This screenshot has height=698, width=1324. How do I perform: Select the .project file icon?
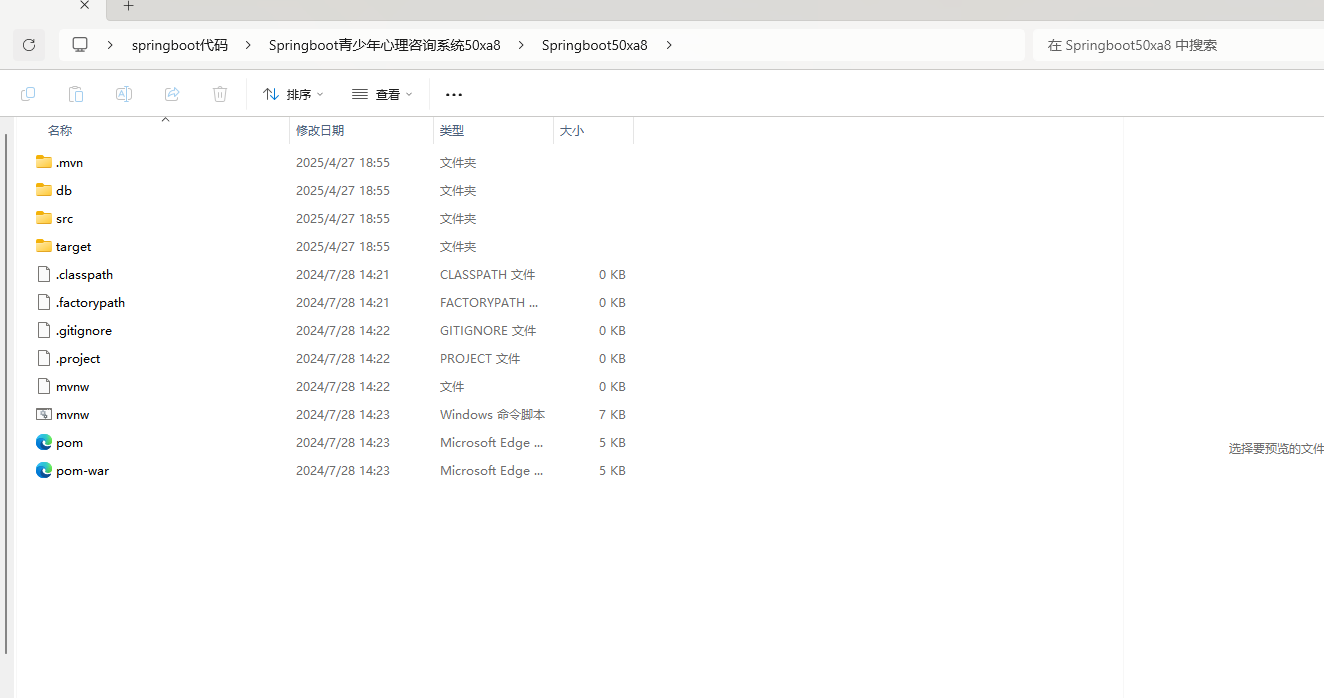43,358
